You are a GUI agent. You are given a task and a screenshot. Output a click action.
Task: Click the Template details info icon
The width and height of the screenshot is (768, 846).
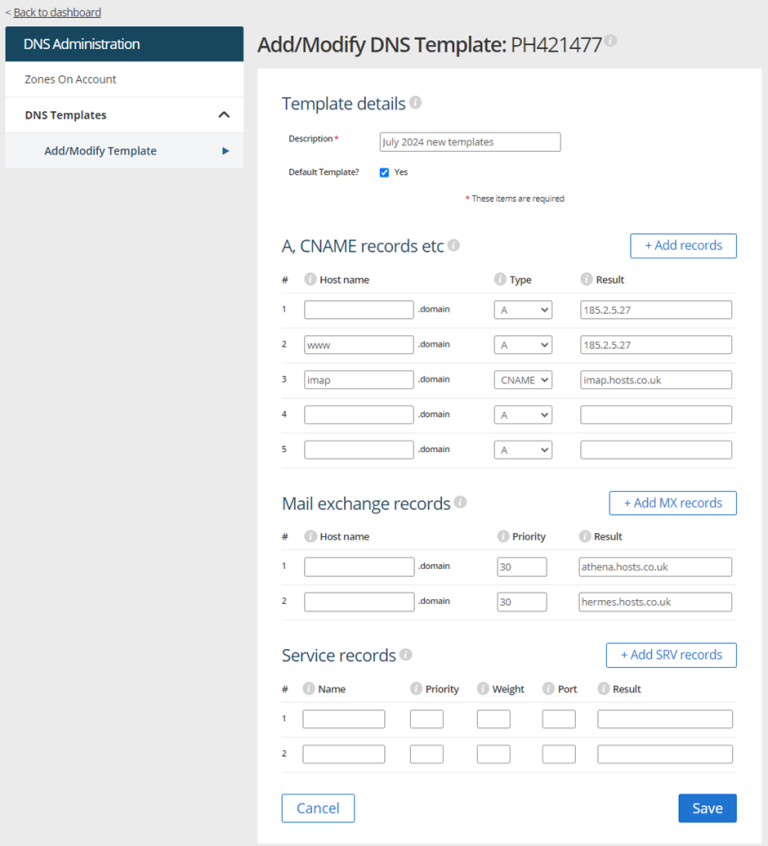pyautogui.click(x=417, y=103)
